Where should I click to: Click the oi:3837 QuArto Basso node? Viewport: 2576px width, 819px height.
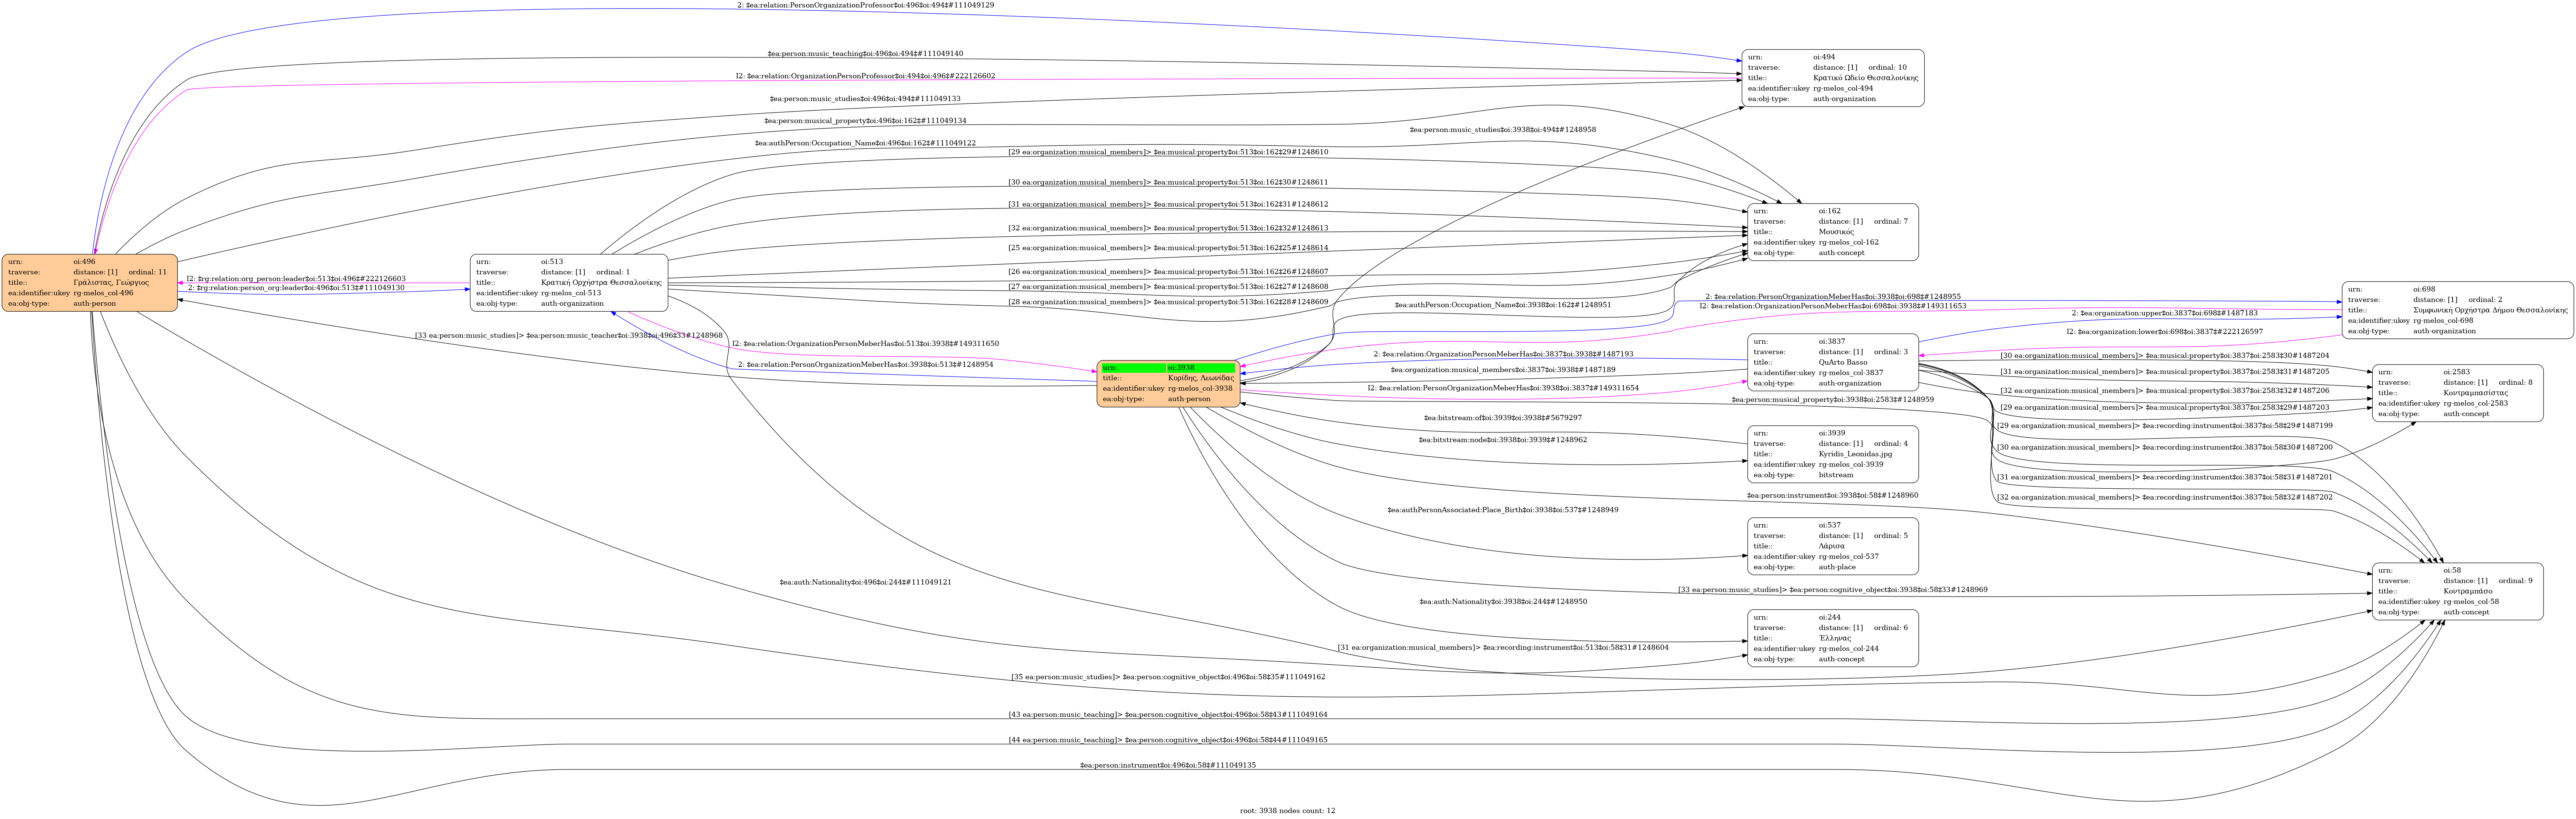click(1832, 362)
